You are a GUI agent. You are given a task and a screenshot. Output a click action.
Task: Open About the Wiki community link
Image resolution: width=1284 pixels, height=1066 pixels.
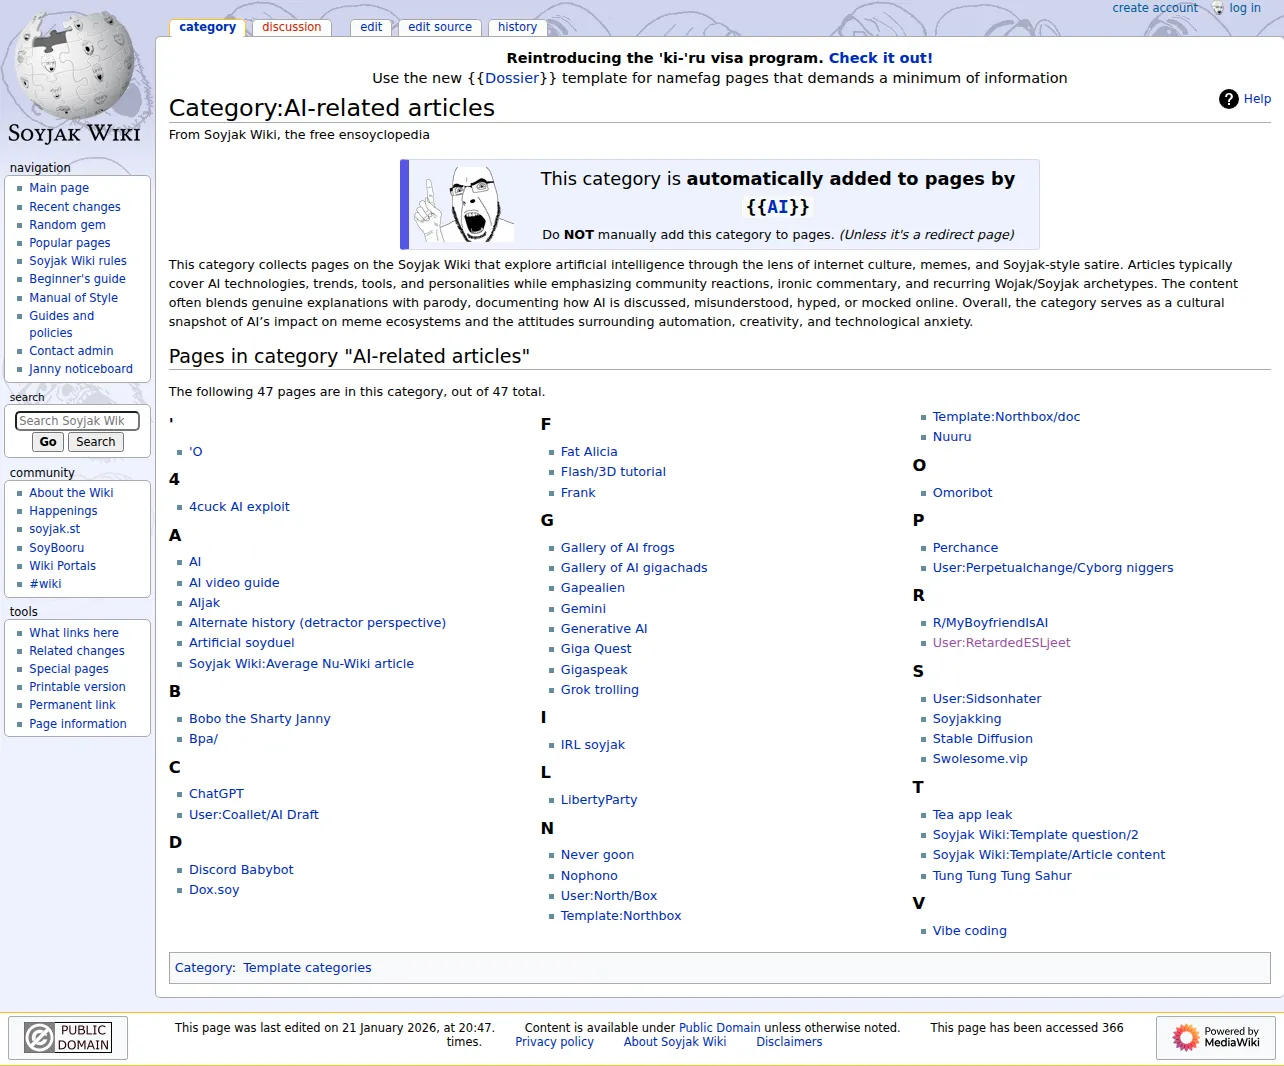pos(71,493)
